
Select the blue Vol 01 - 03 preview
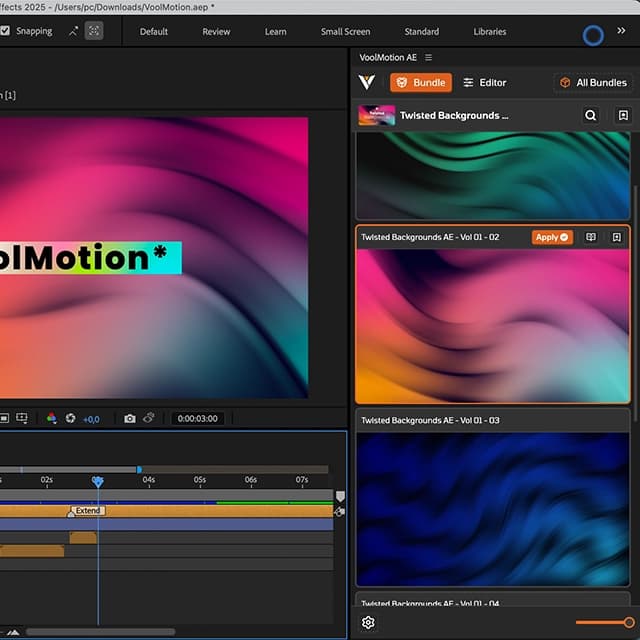coord(493,509)
